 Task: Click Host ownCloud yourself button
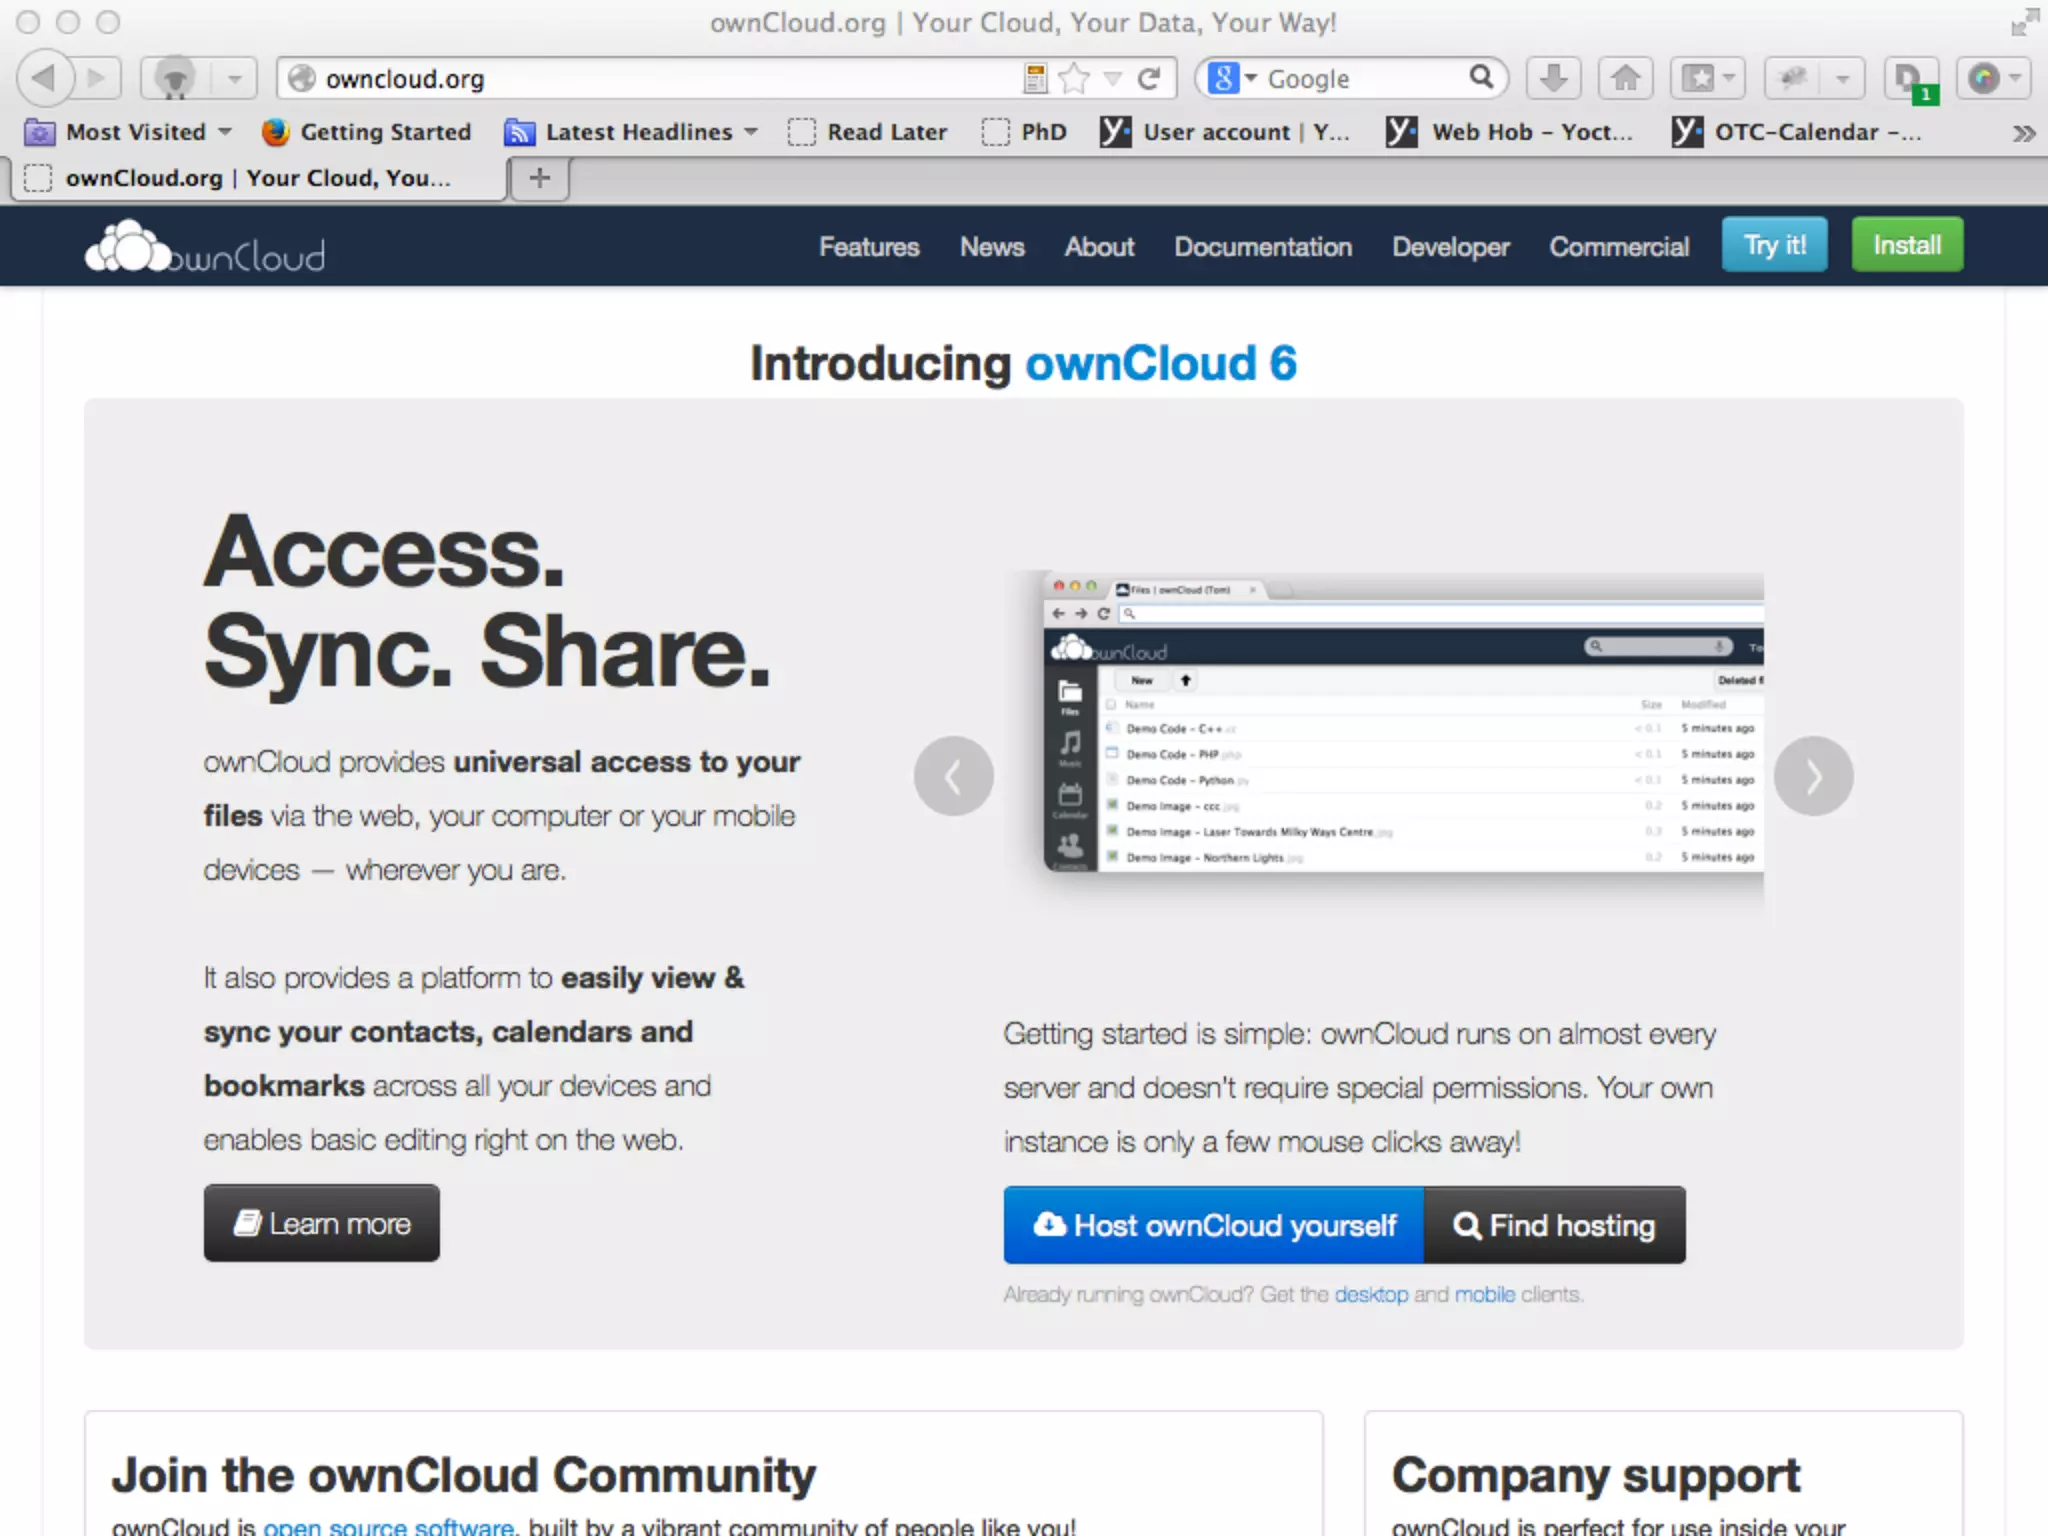pos(1214,1225)
